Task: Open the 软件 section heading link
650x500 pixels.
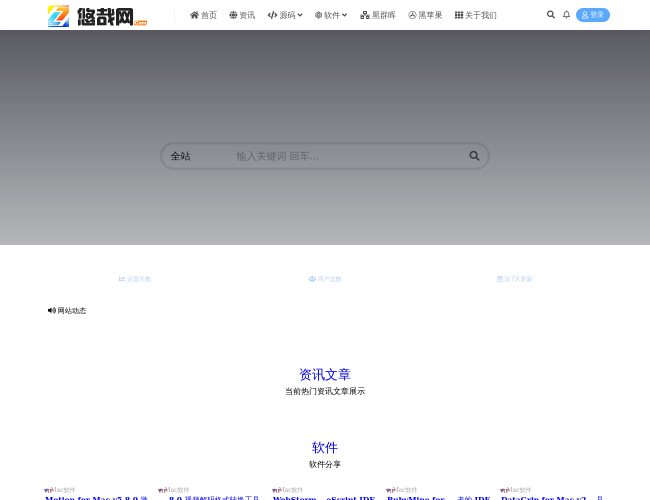Action: tap(325, 447)
